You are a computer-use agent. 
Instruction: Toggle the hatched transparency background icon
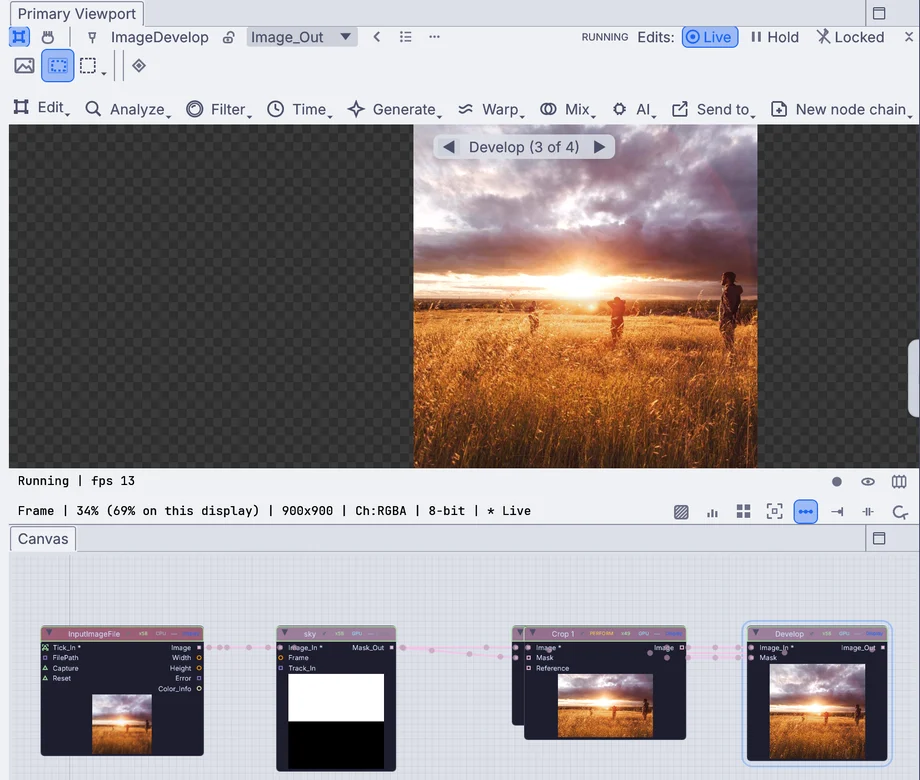click(x=681, y=512)
